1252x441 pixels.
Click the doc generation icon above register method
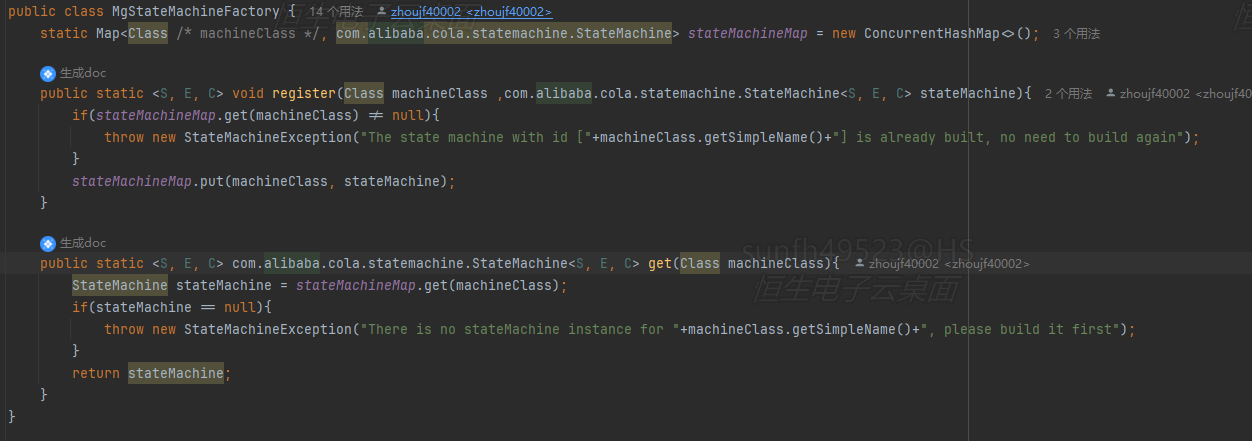[x=47, y=73]
